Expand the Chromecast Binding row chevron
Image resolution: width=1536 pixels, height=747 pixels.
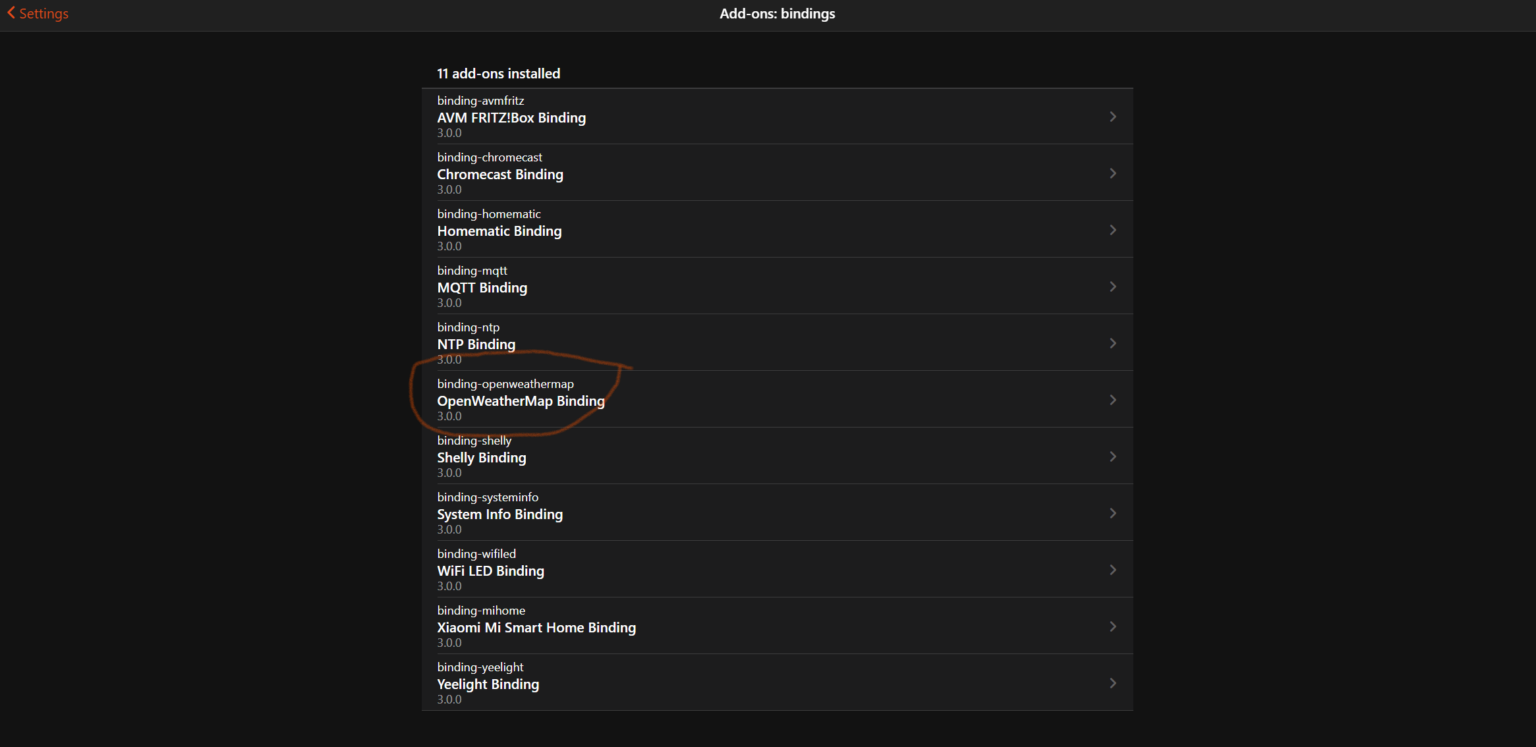click(x=1113, y=174)
